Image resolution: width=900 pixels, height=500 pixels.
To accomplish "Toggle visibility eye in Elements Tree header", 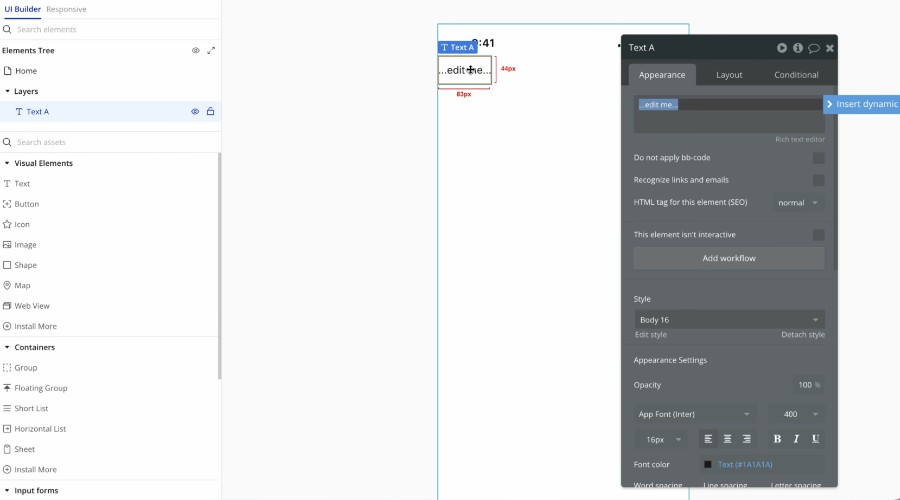I will click(196, 51).
